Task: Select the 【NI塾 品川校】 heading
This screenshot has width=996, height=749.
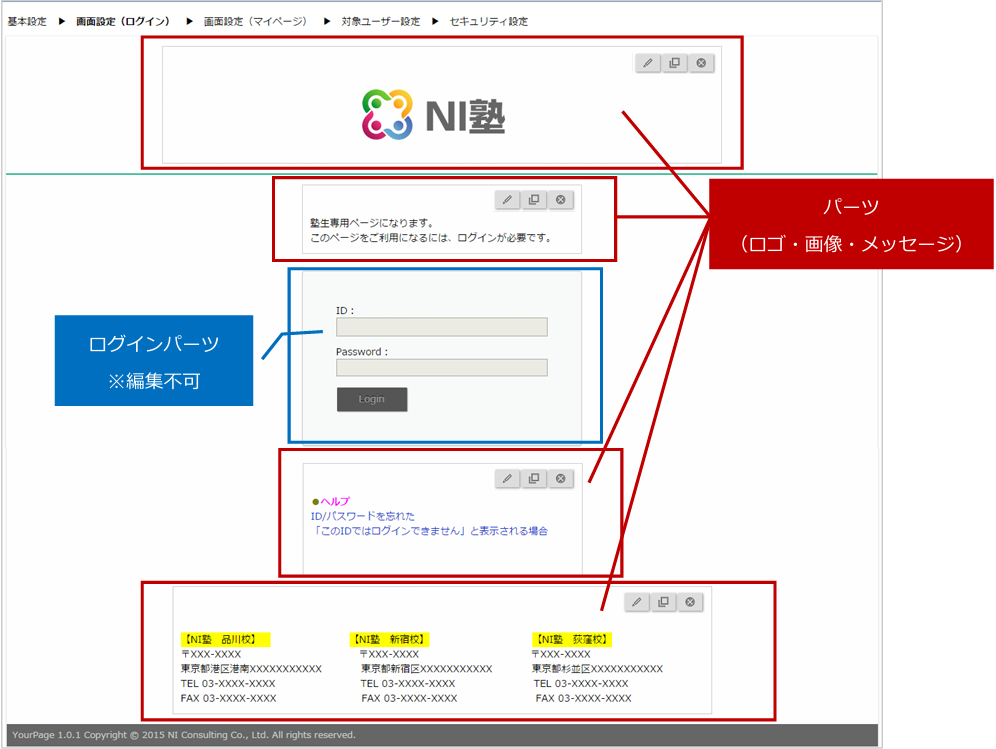Action: click(225, 639)
